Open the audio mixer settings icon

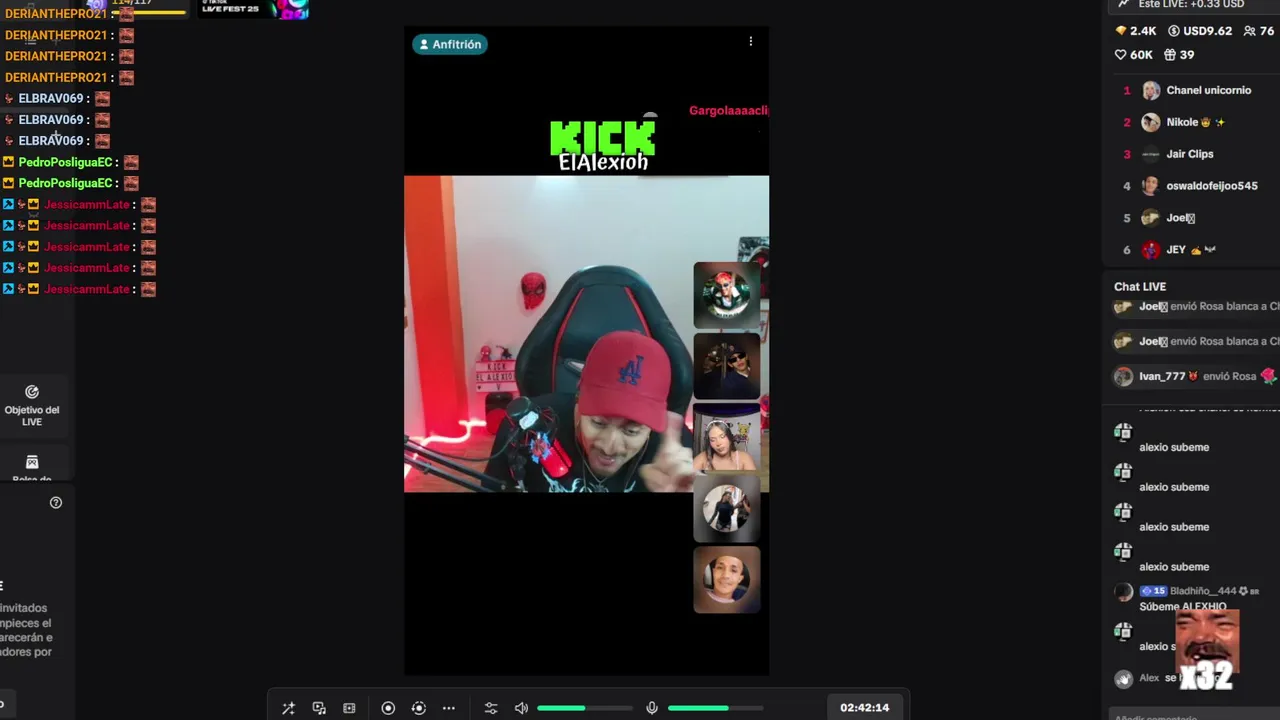tap(491, 708)
